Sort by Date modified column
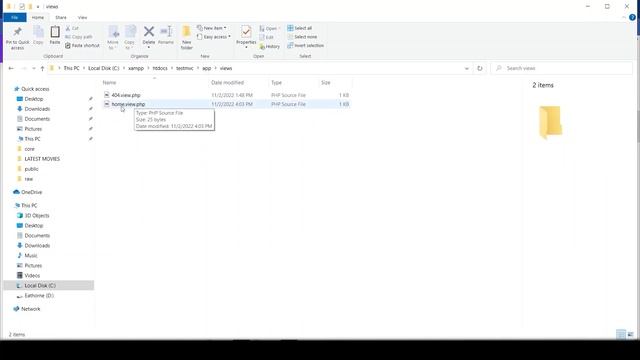Viewport: 640px width, 360px height. click(227, 83)
